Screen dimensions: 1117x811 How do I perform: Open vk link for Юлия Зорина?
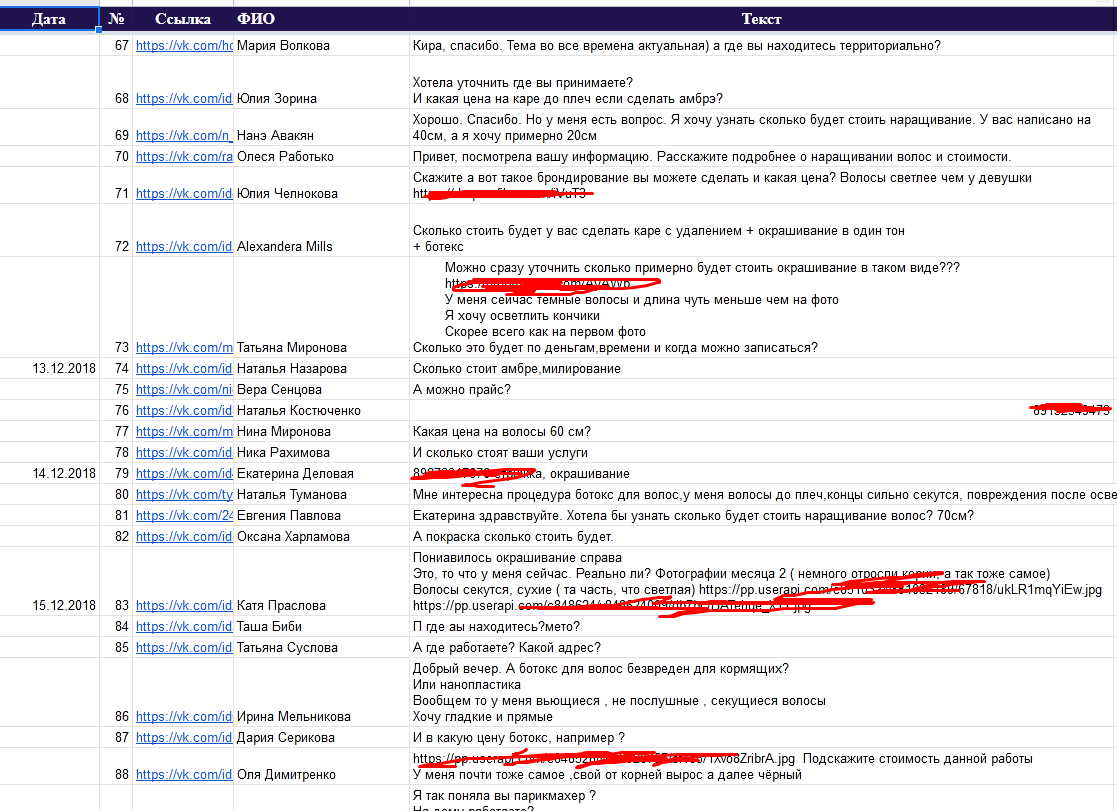[184, 98]
